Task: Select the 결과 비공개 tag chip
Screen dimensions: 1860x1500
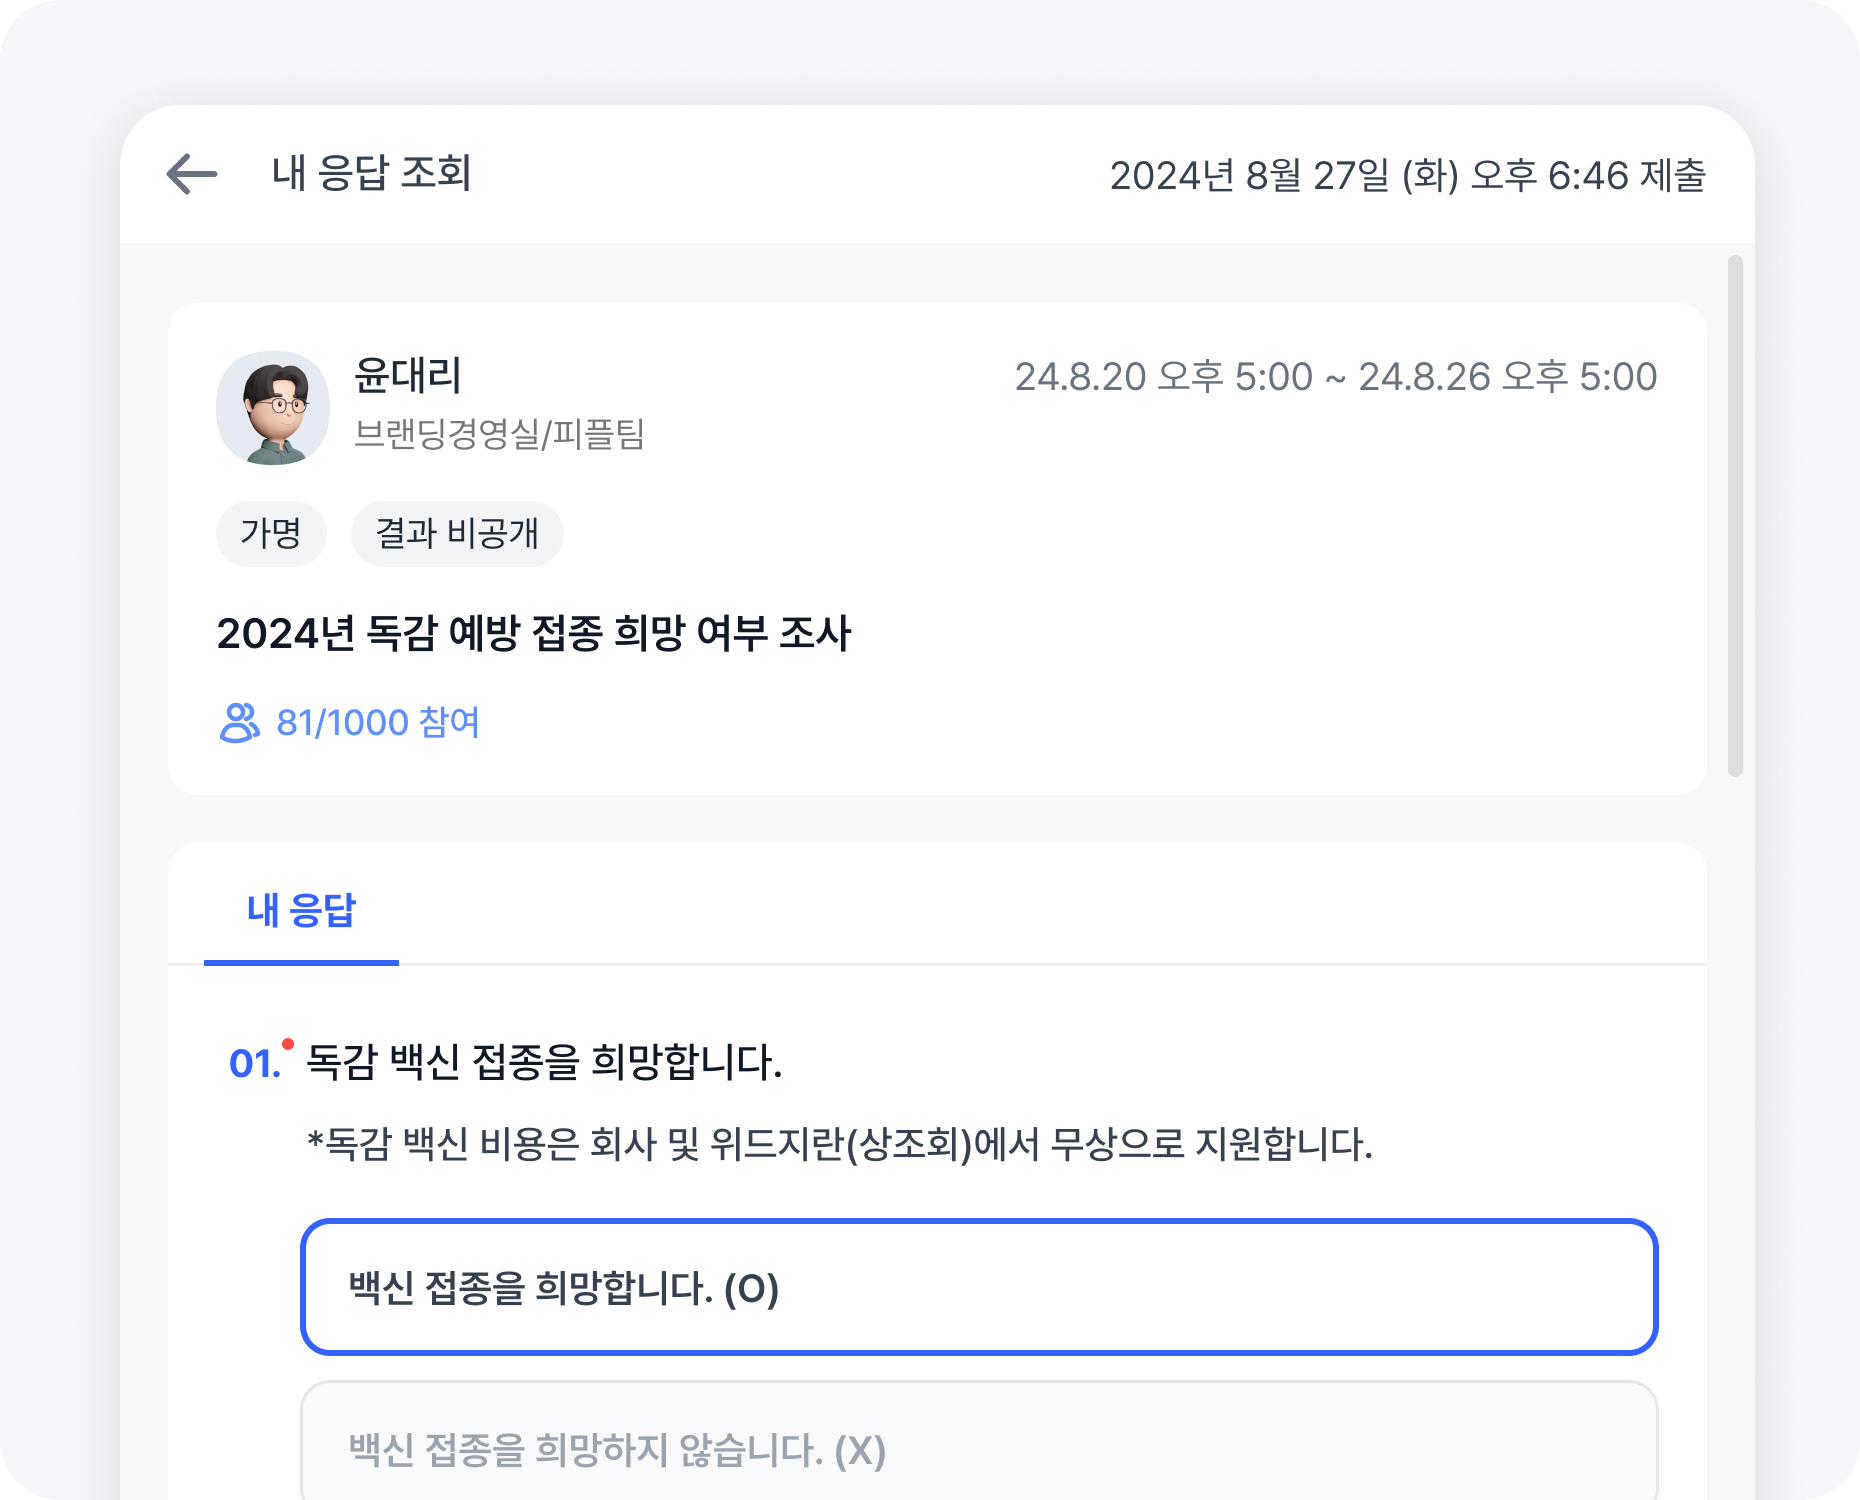Action: pyautogui.click(x=457, y=534)
